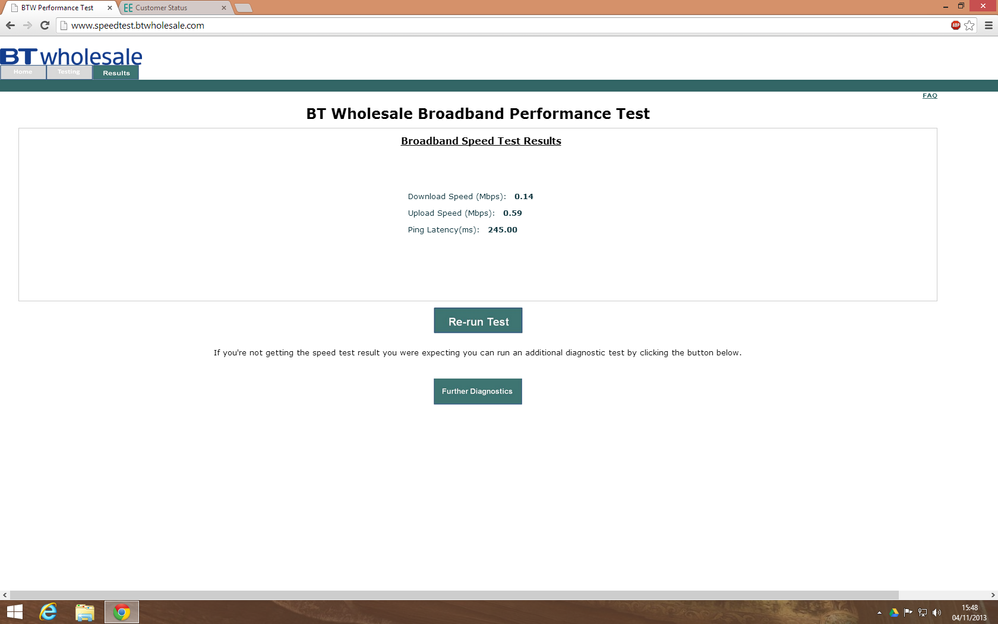Select the Testing tab
Image resolution: width=998 pixels, height=624 pixels.
coord(68,72)
